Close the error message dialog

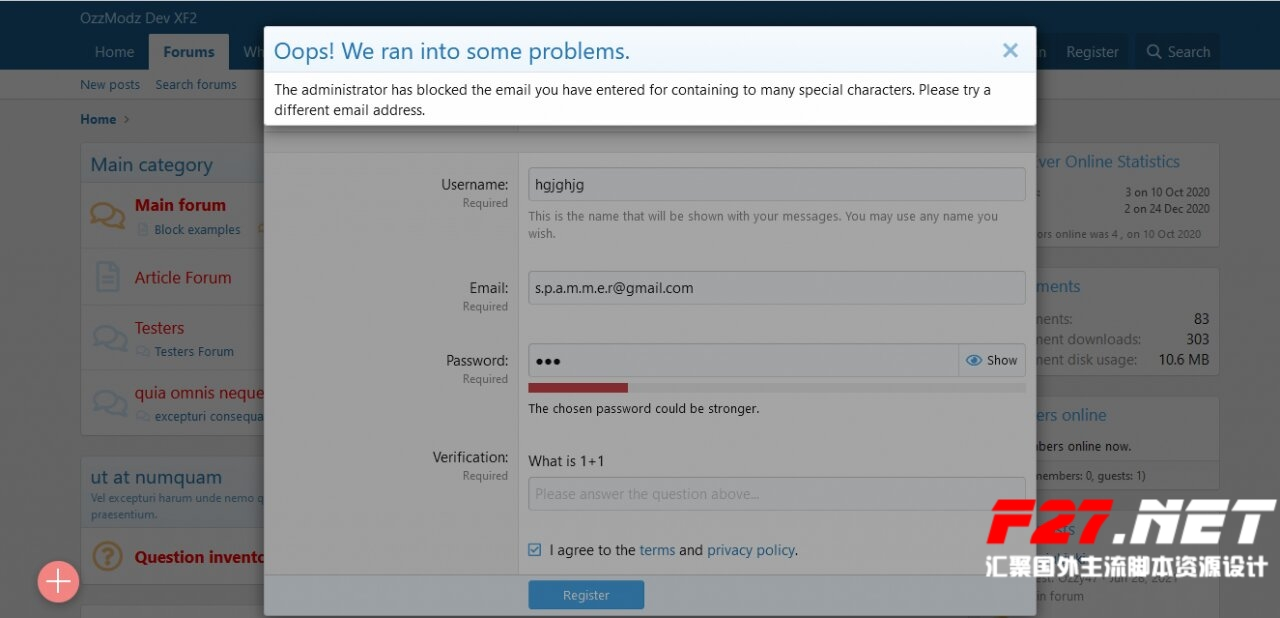pyautogui.click(x=1010, y=51)
